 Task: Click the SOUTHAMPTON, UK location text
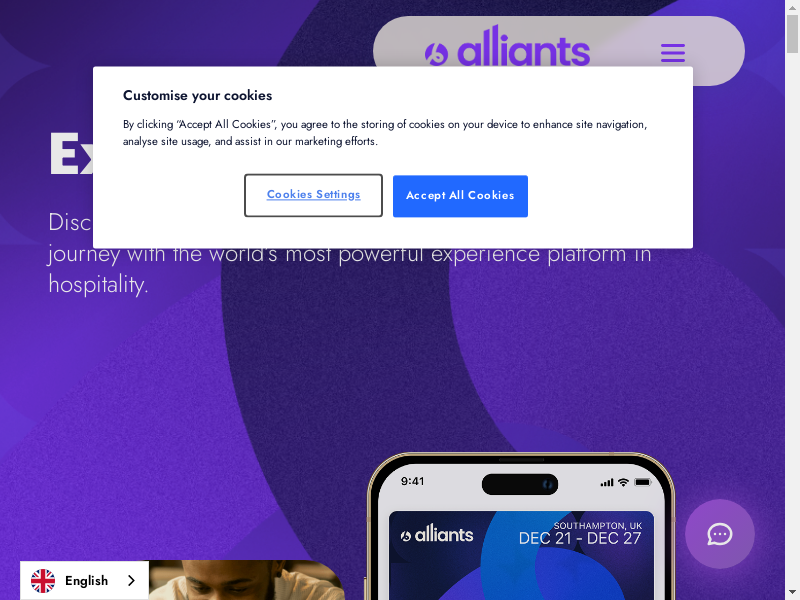598,526
